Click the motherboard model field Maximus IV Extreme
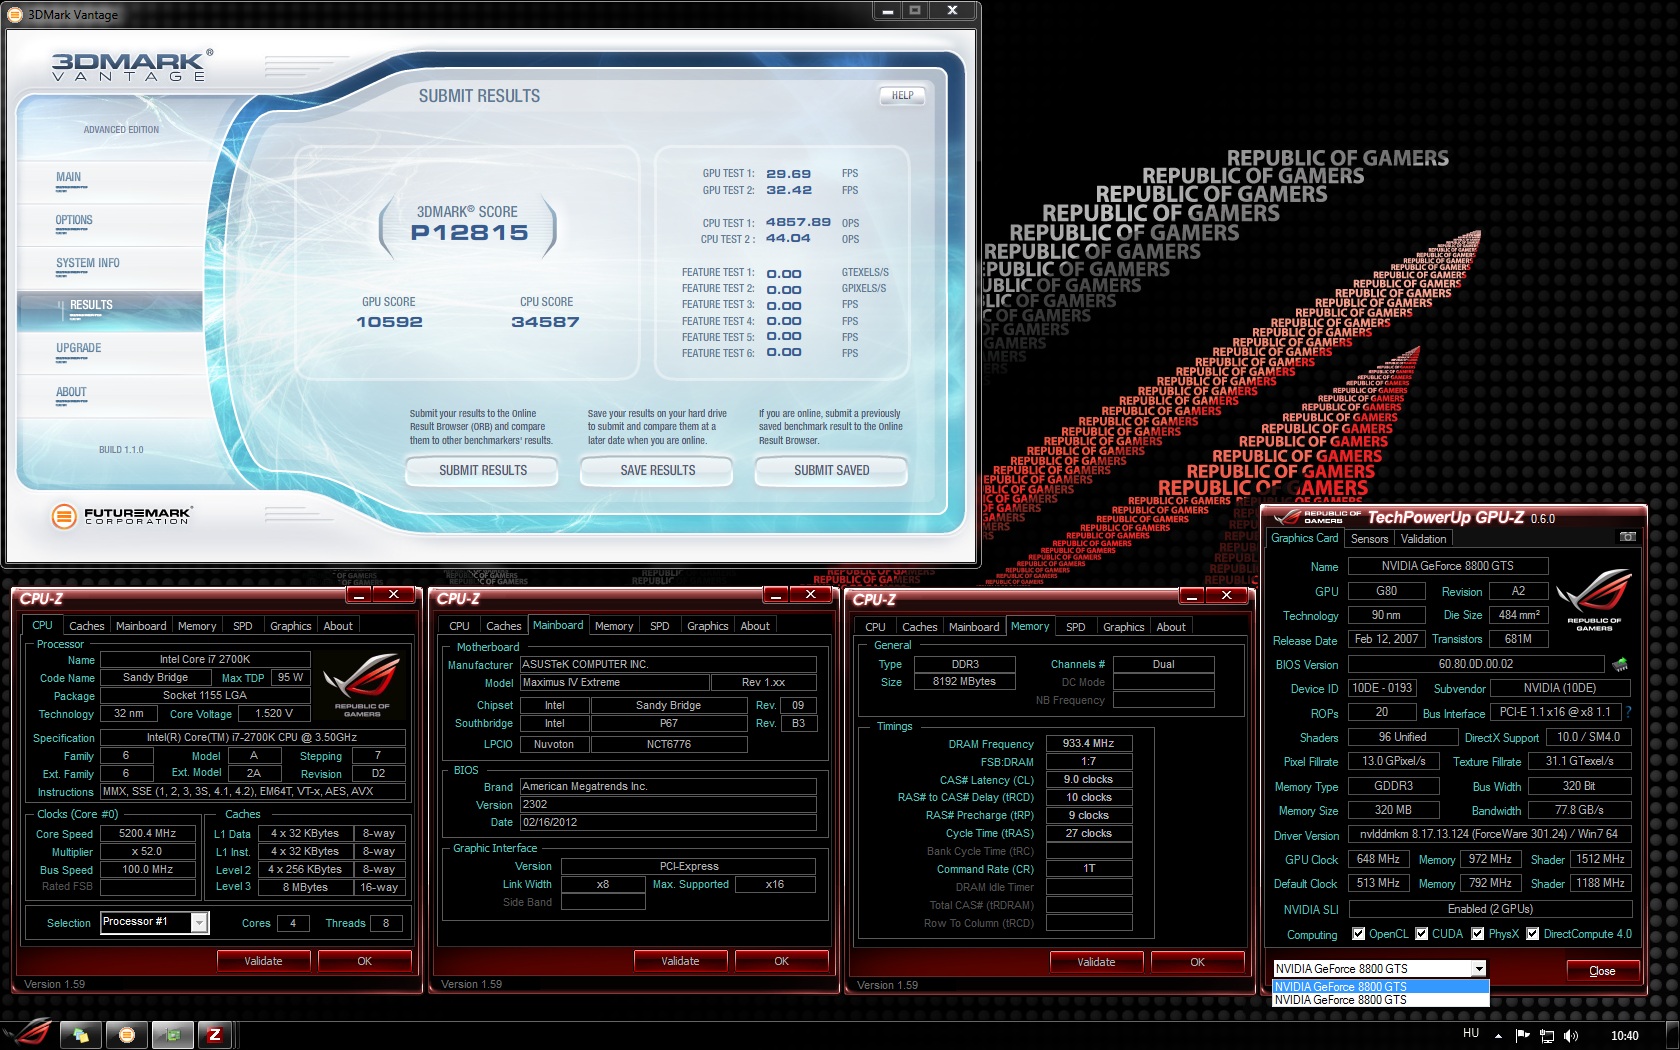This screenshot has height=1050, width=1680. (x=615, y=682)
